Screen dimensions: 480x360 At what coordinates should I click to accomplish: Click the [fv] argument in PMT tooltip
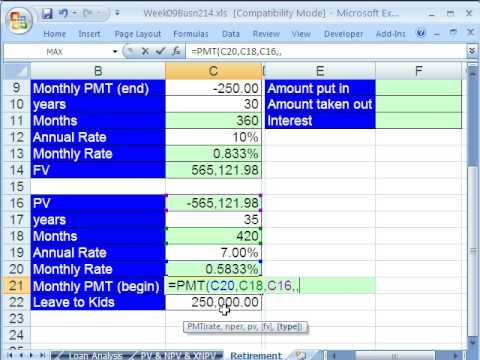(x=267, y=327)
